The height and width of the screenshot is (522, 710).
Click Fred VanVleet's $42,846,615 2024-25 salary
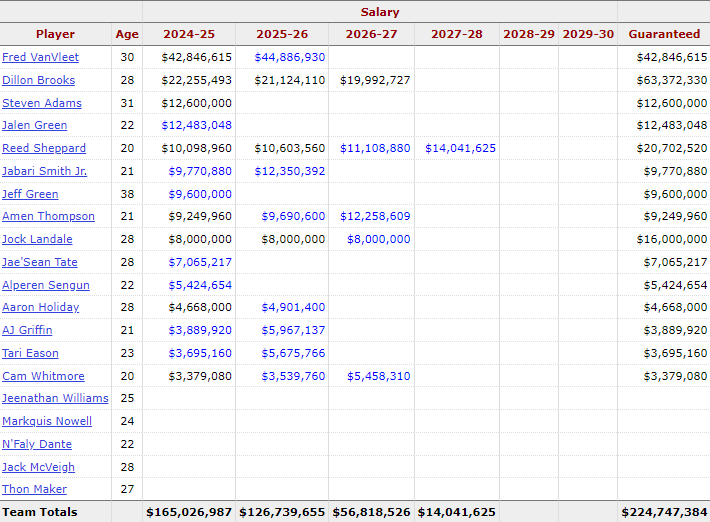coord(197,57)
